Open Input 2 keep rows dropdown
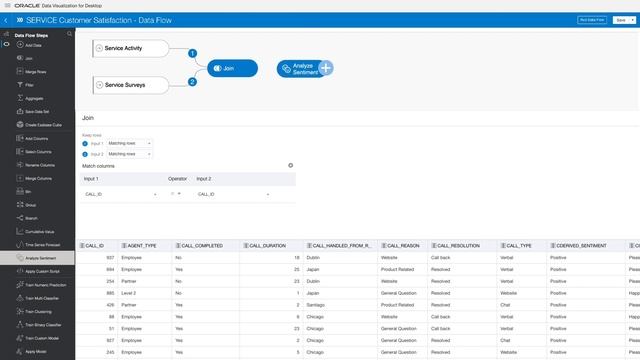The image size is (640, 360). click(129, 154)
